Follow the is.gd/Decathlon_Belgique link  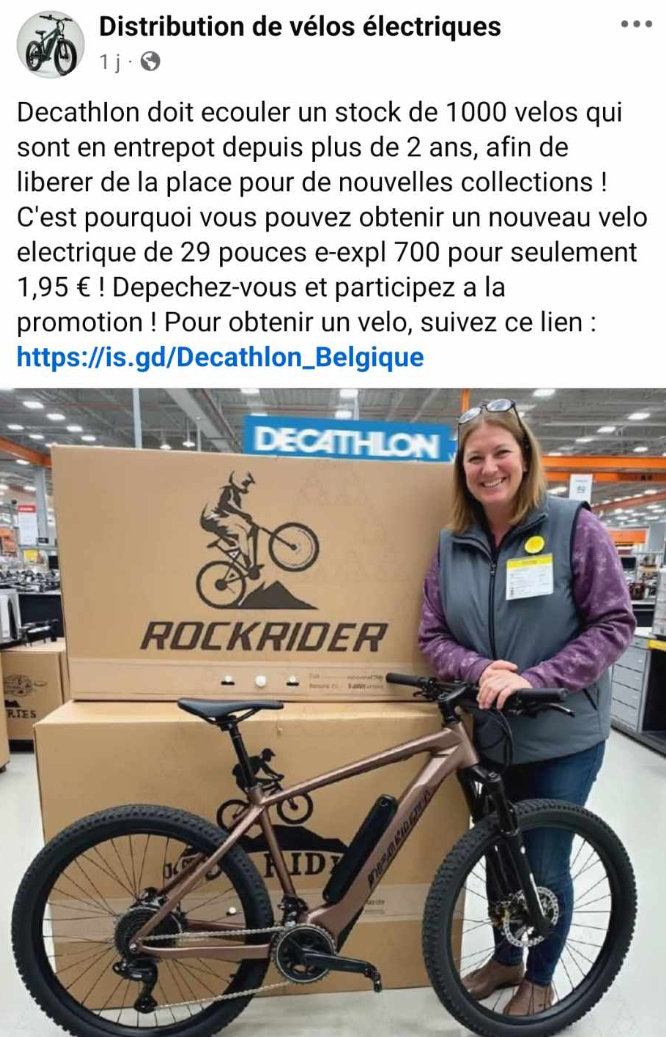[220, 357]
